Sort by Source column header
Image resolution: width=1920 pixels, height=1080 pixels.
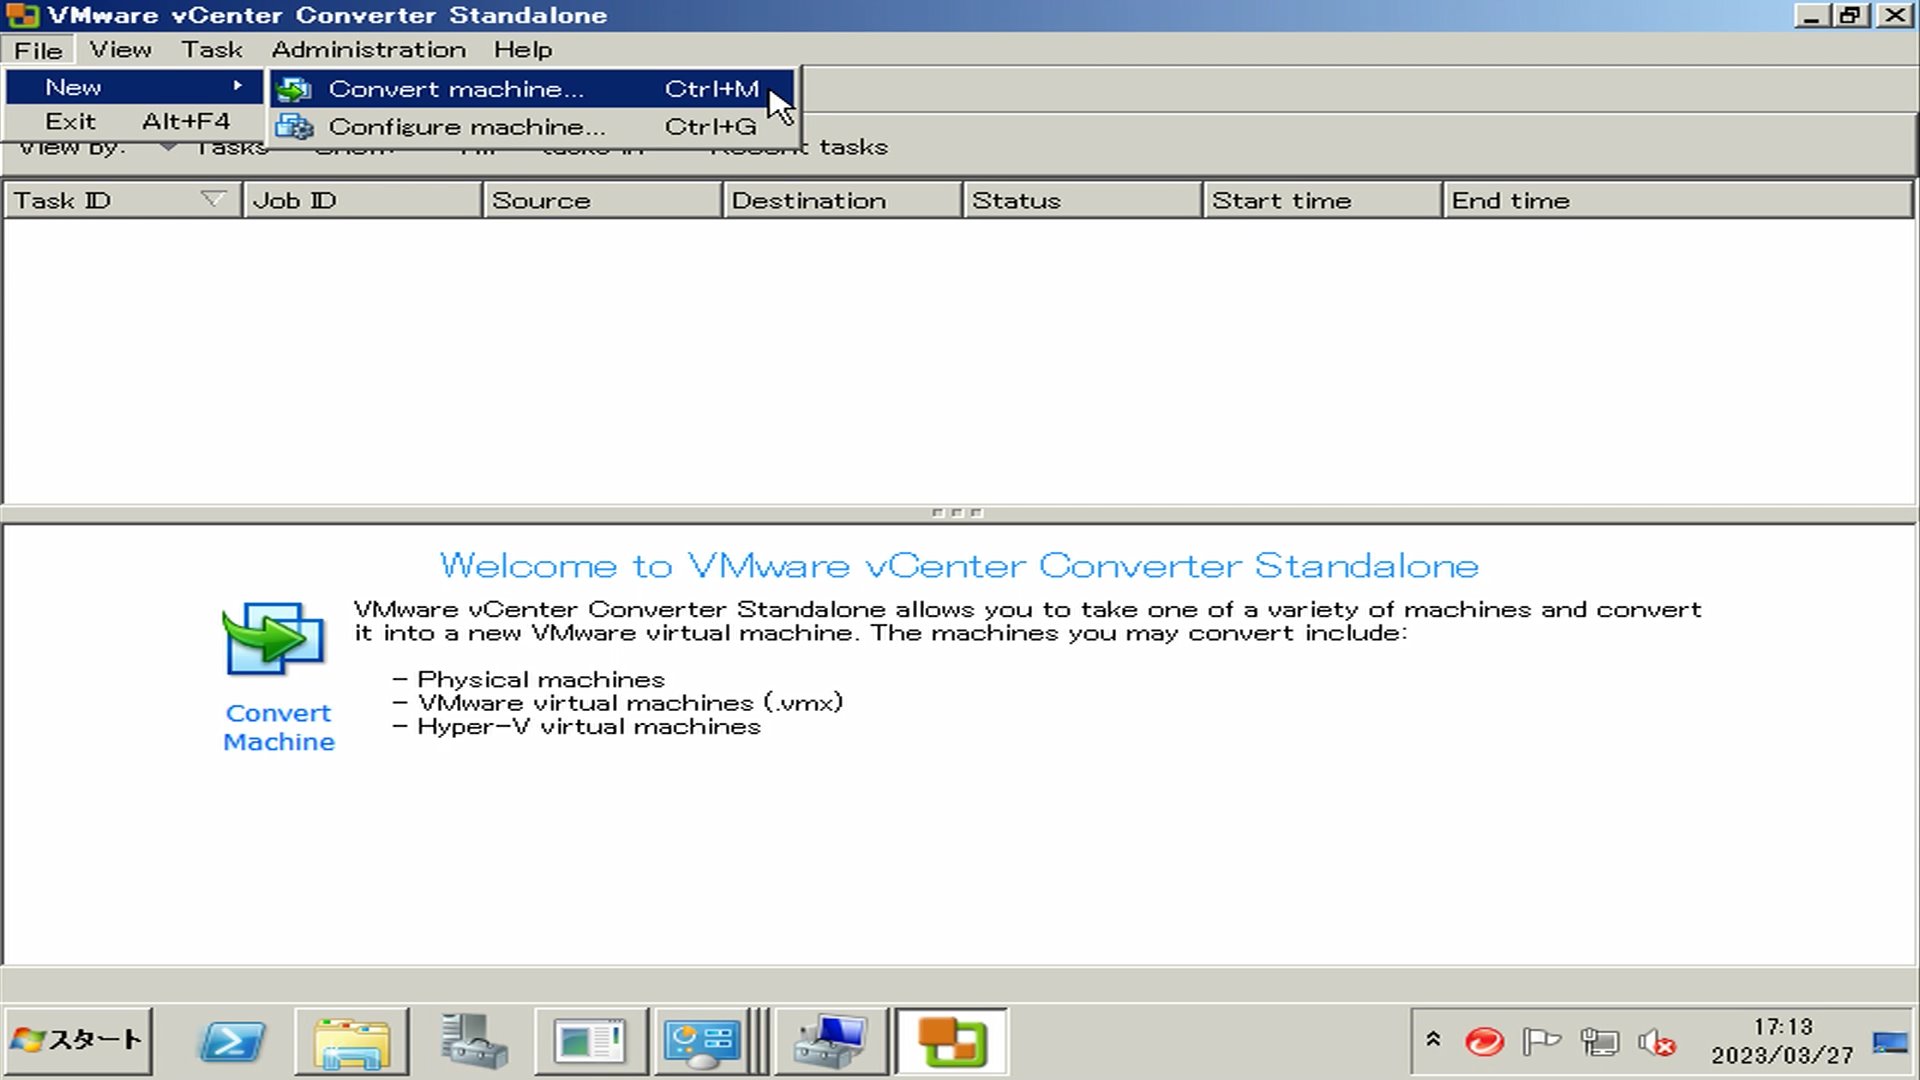602,200
